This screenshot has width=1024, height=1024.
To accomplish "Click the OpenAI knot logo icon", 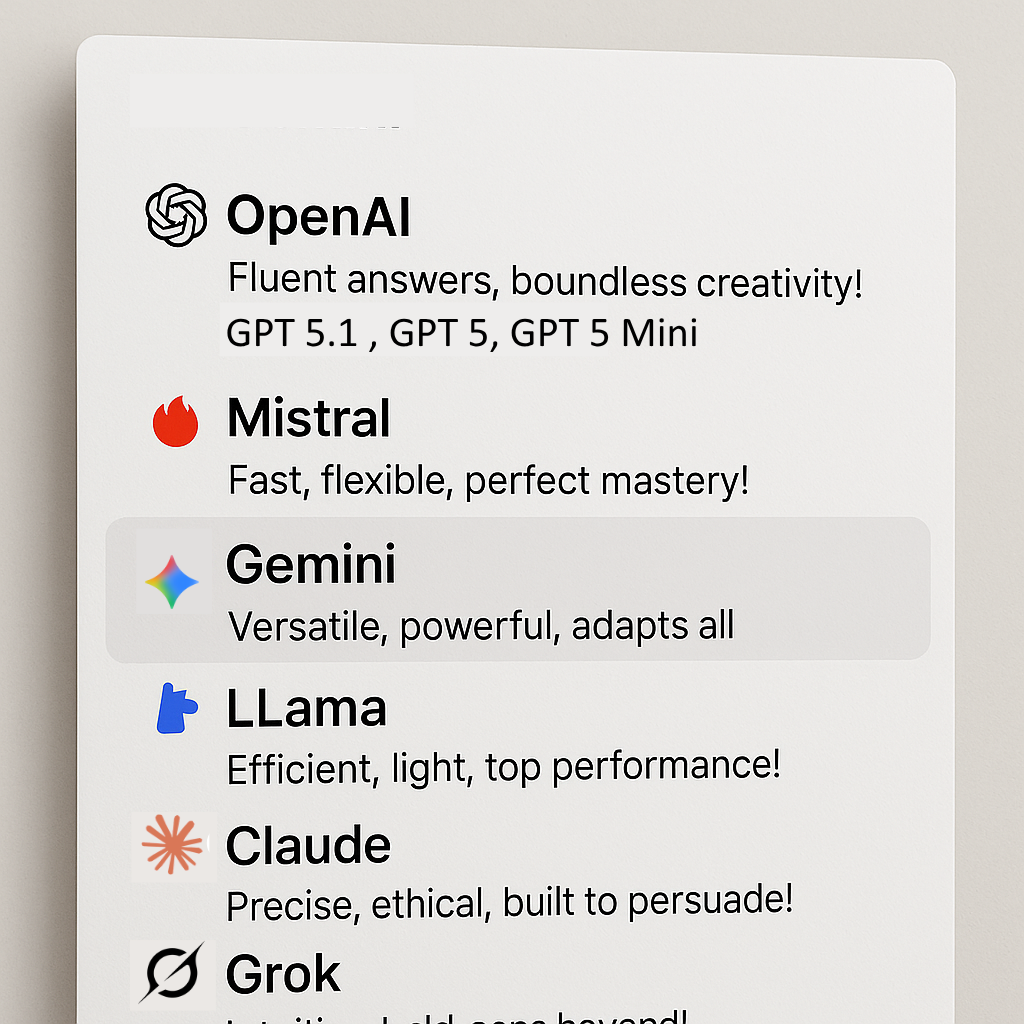I will pyautogui.click(x=176, y=215).
